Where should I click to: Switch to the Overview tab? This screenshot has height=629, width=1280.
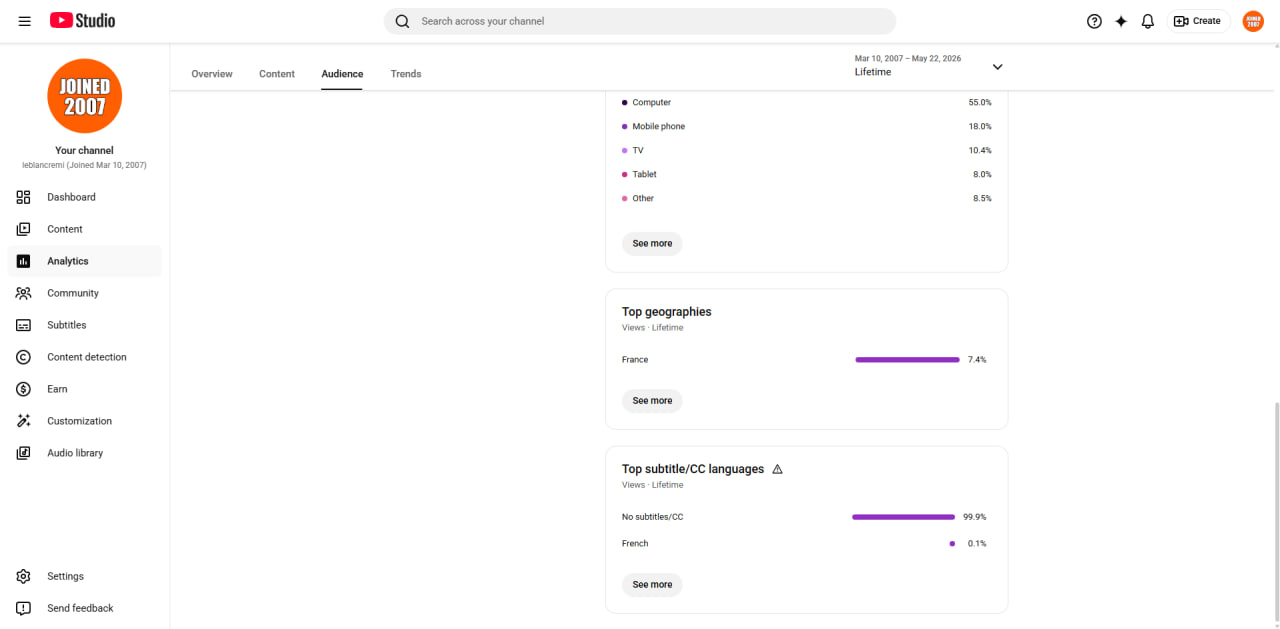pyautogui.click(x=212, y=74)
